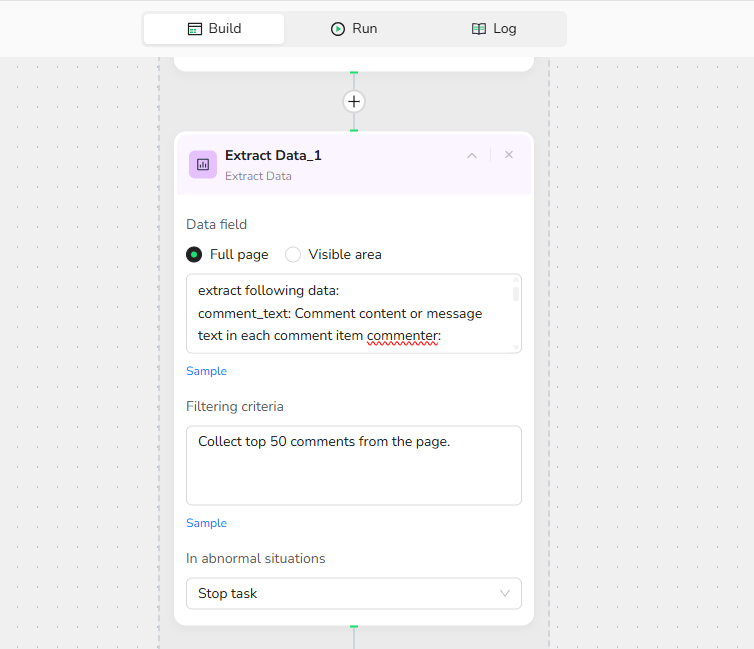
Task: Open the Sample link below Filtering criteria
Action: [x=206, y=523]
